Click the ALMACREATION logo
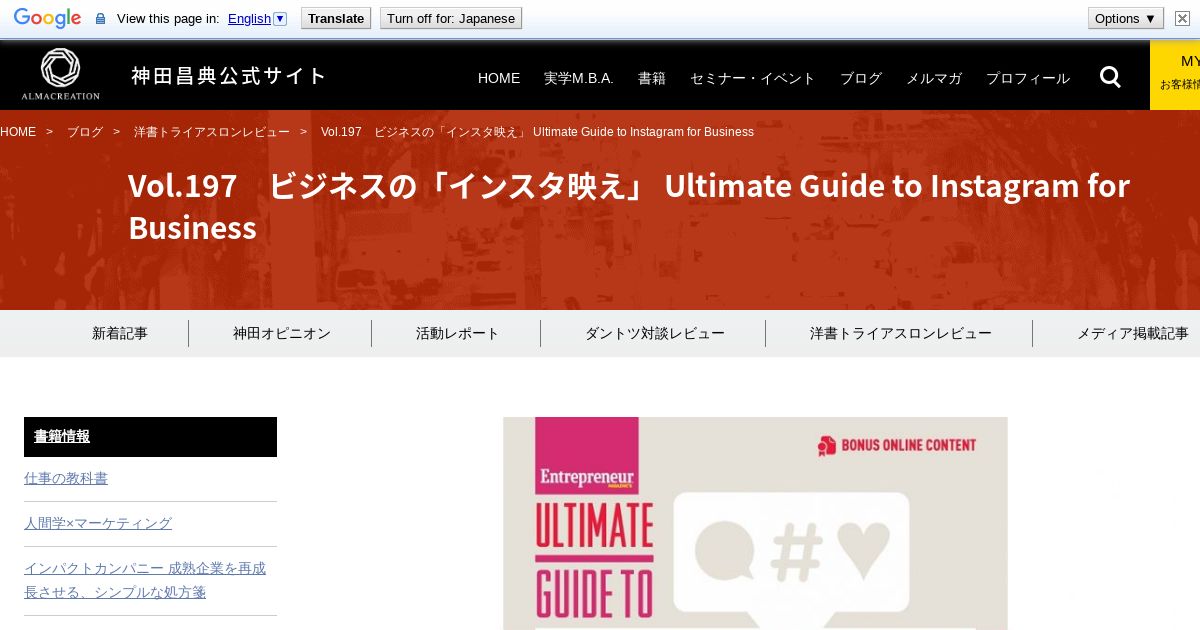 [60, 75]
